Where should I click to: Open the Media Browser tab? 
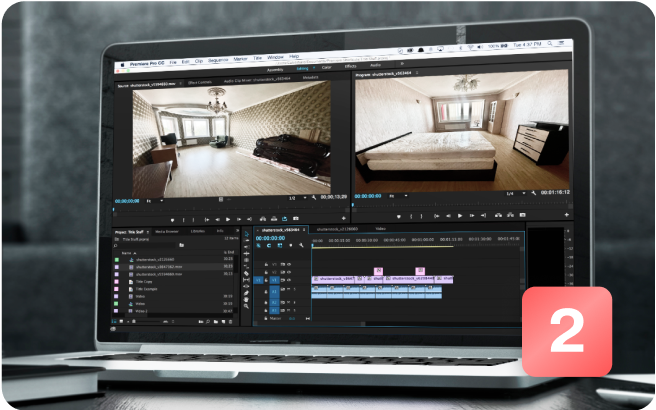coord(167,231)
